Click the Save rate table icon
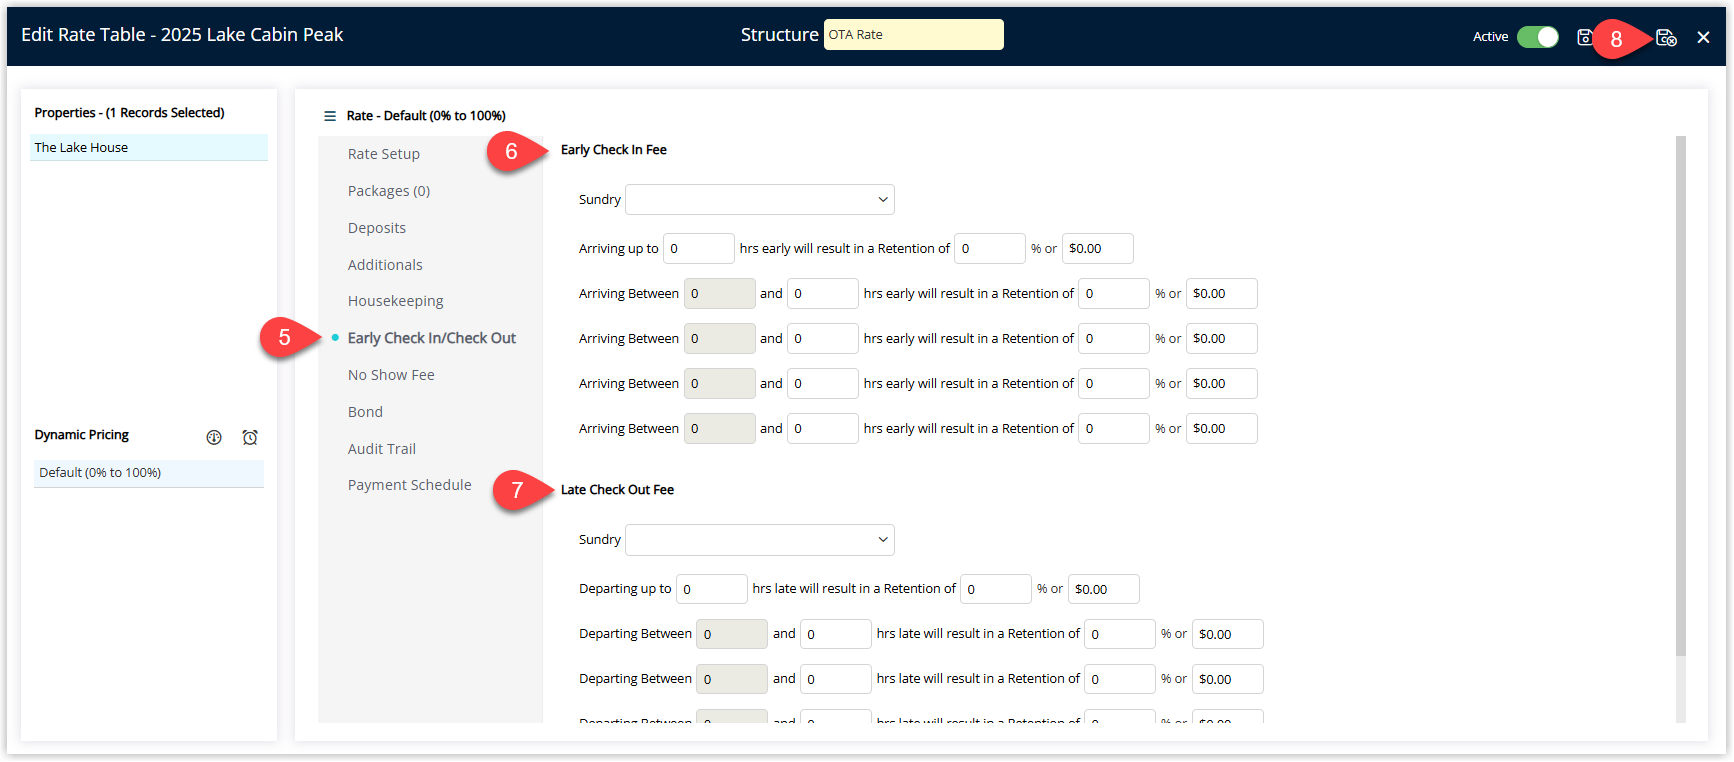Image resolution: width=1734 pixels, height=762 pixels. tap(1584, 37)
